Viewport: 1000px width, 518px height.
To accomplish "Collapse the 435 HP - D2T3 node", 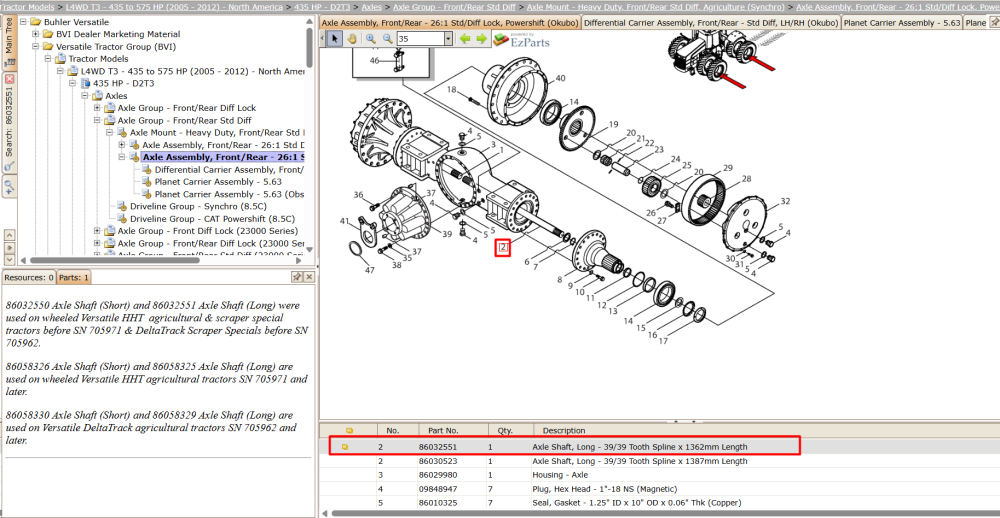I will (72, 84).
